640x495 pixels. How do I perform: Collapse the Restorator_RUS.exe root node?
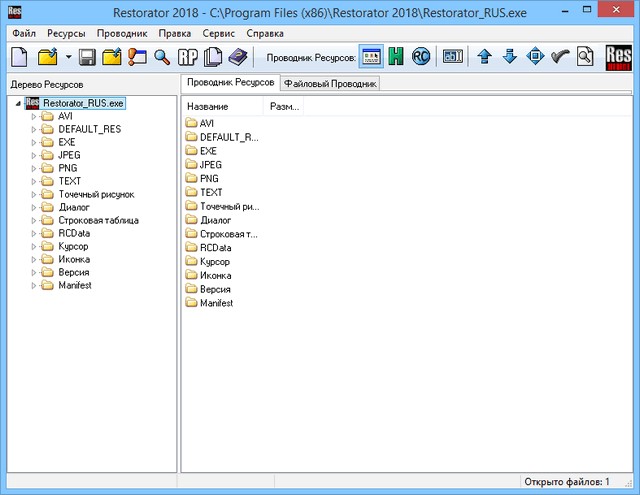point(18,103)
